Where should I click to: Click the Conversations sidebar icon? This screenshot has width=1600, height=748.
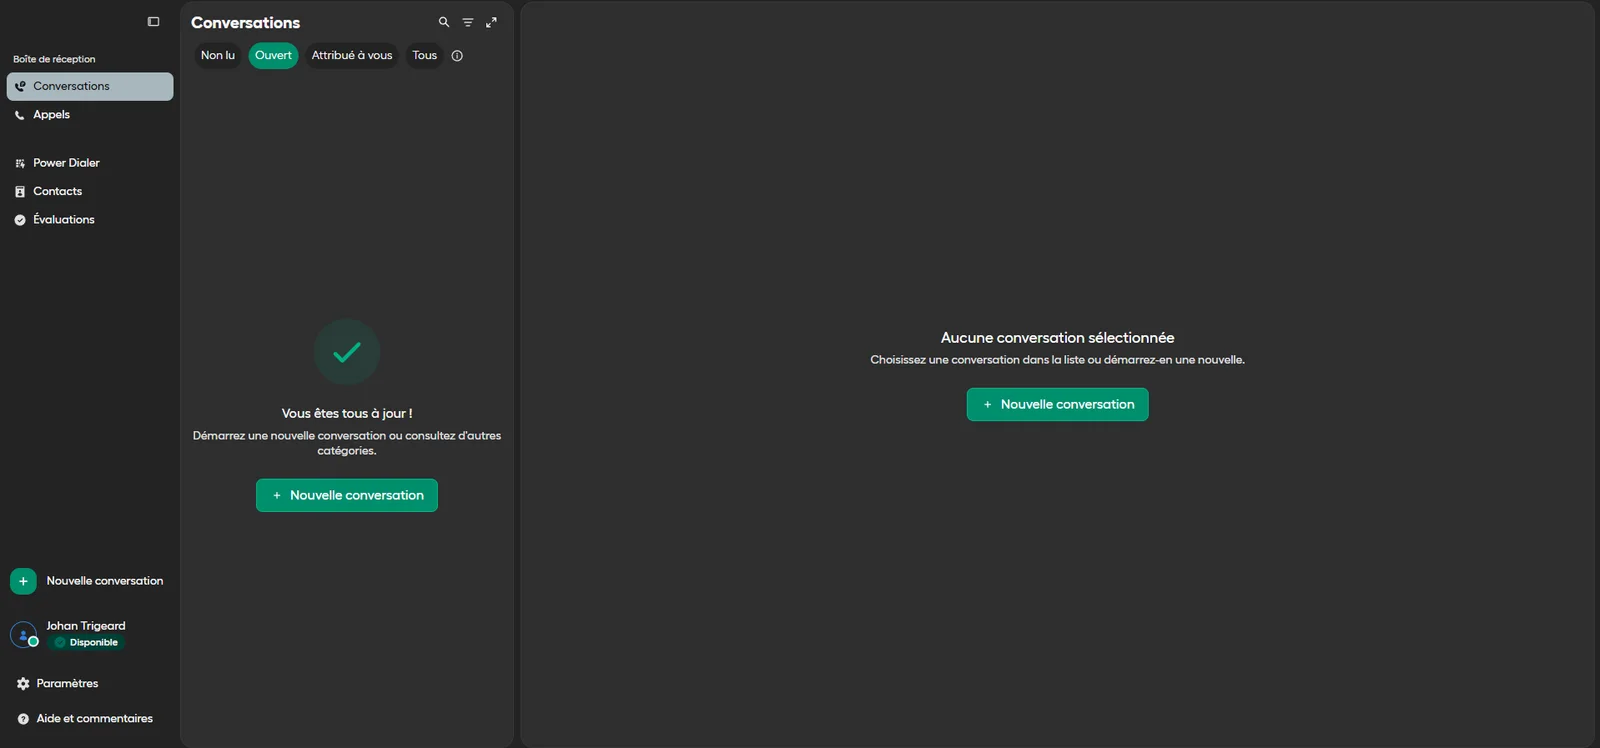pyautogui.click(x=20, y=86)
